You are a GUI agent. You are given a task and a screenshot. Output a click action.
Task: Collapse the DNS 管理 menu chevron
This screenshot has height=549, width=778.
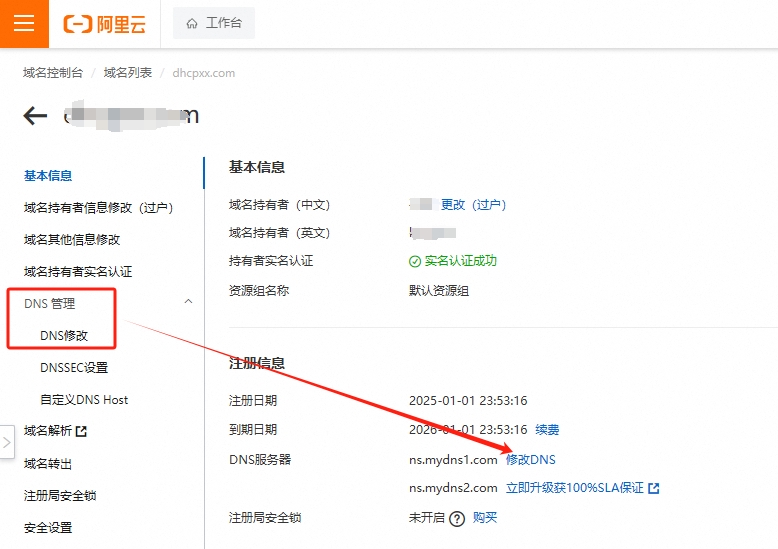(x=189, y=302)
